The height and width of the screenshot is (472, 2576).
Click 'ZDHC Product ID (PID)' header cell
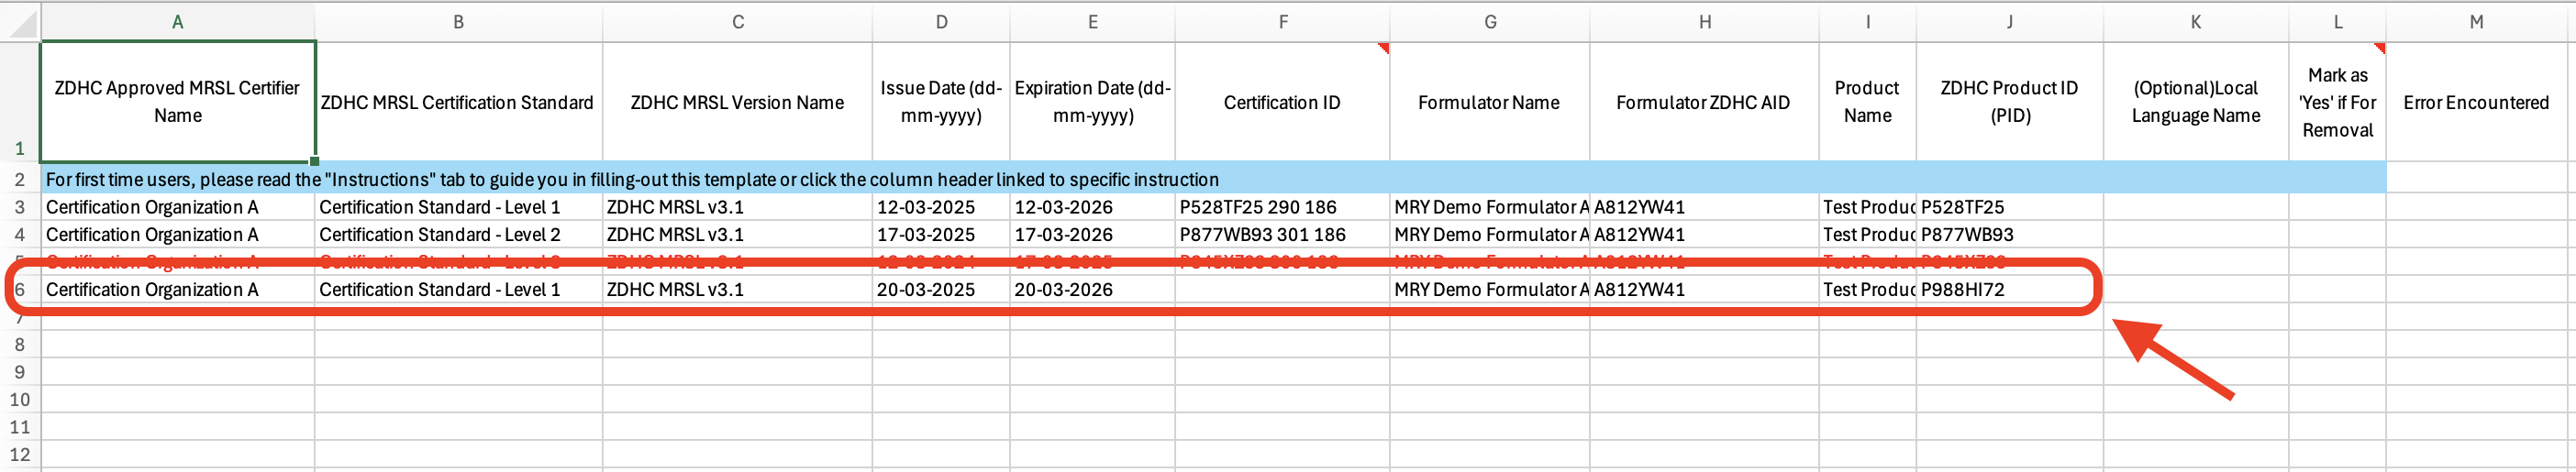click(x=2009, y=101)
